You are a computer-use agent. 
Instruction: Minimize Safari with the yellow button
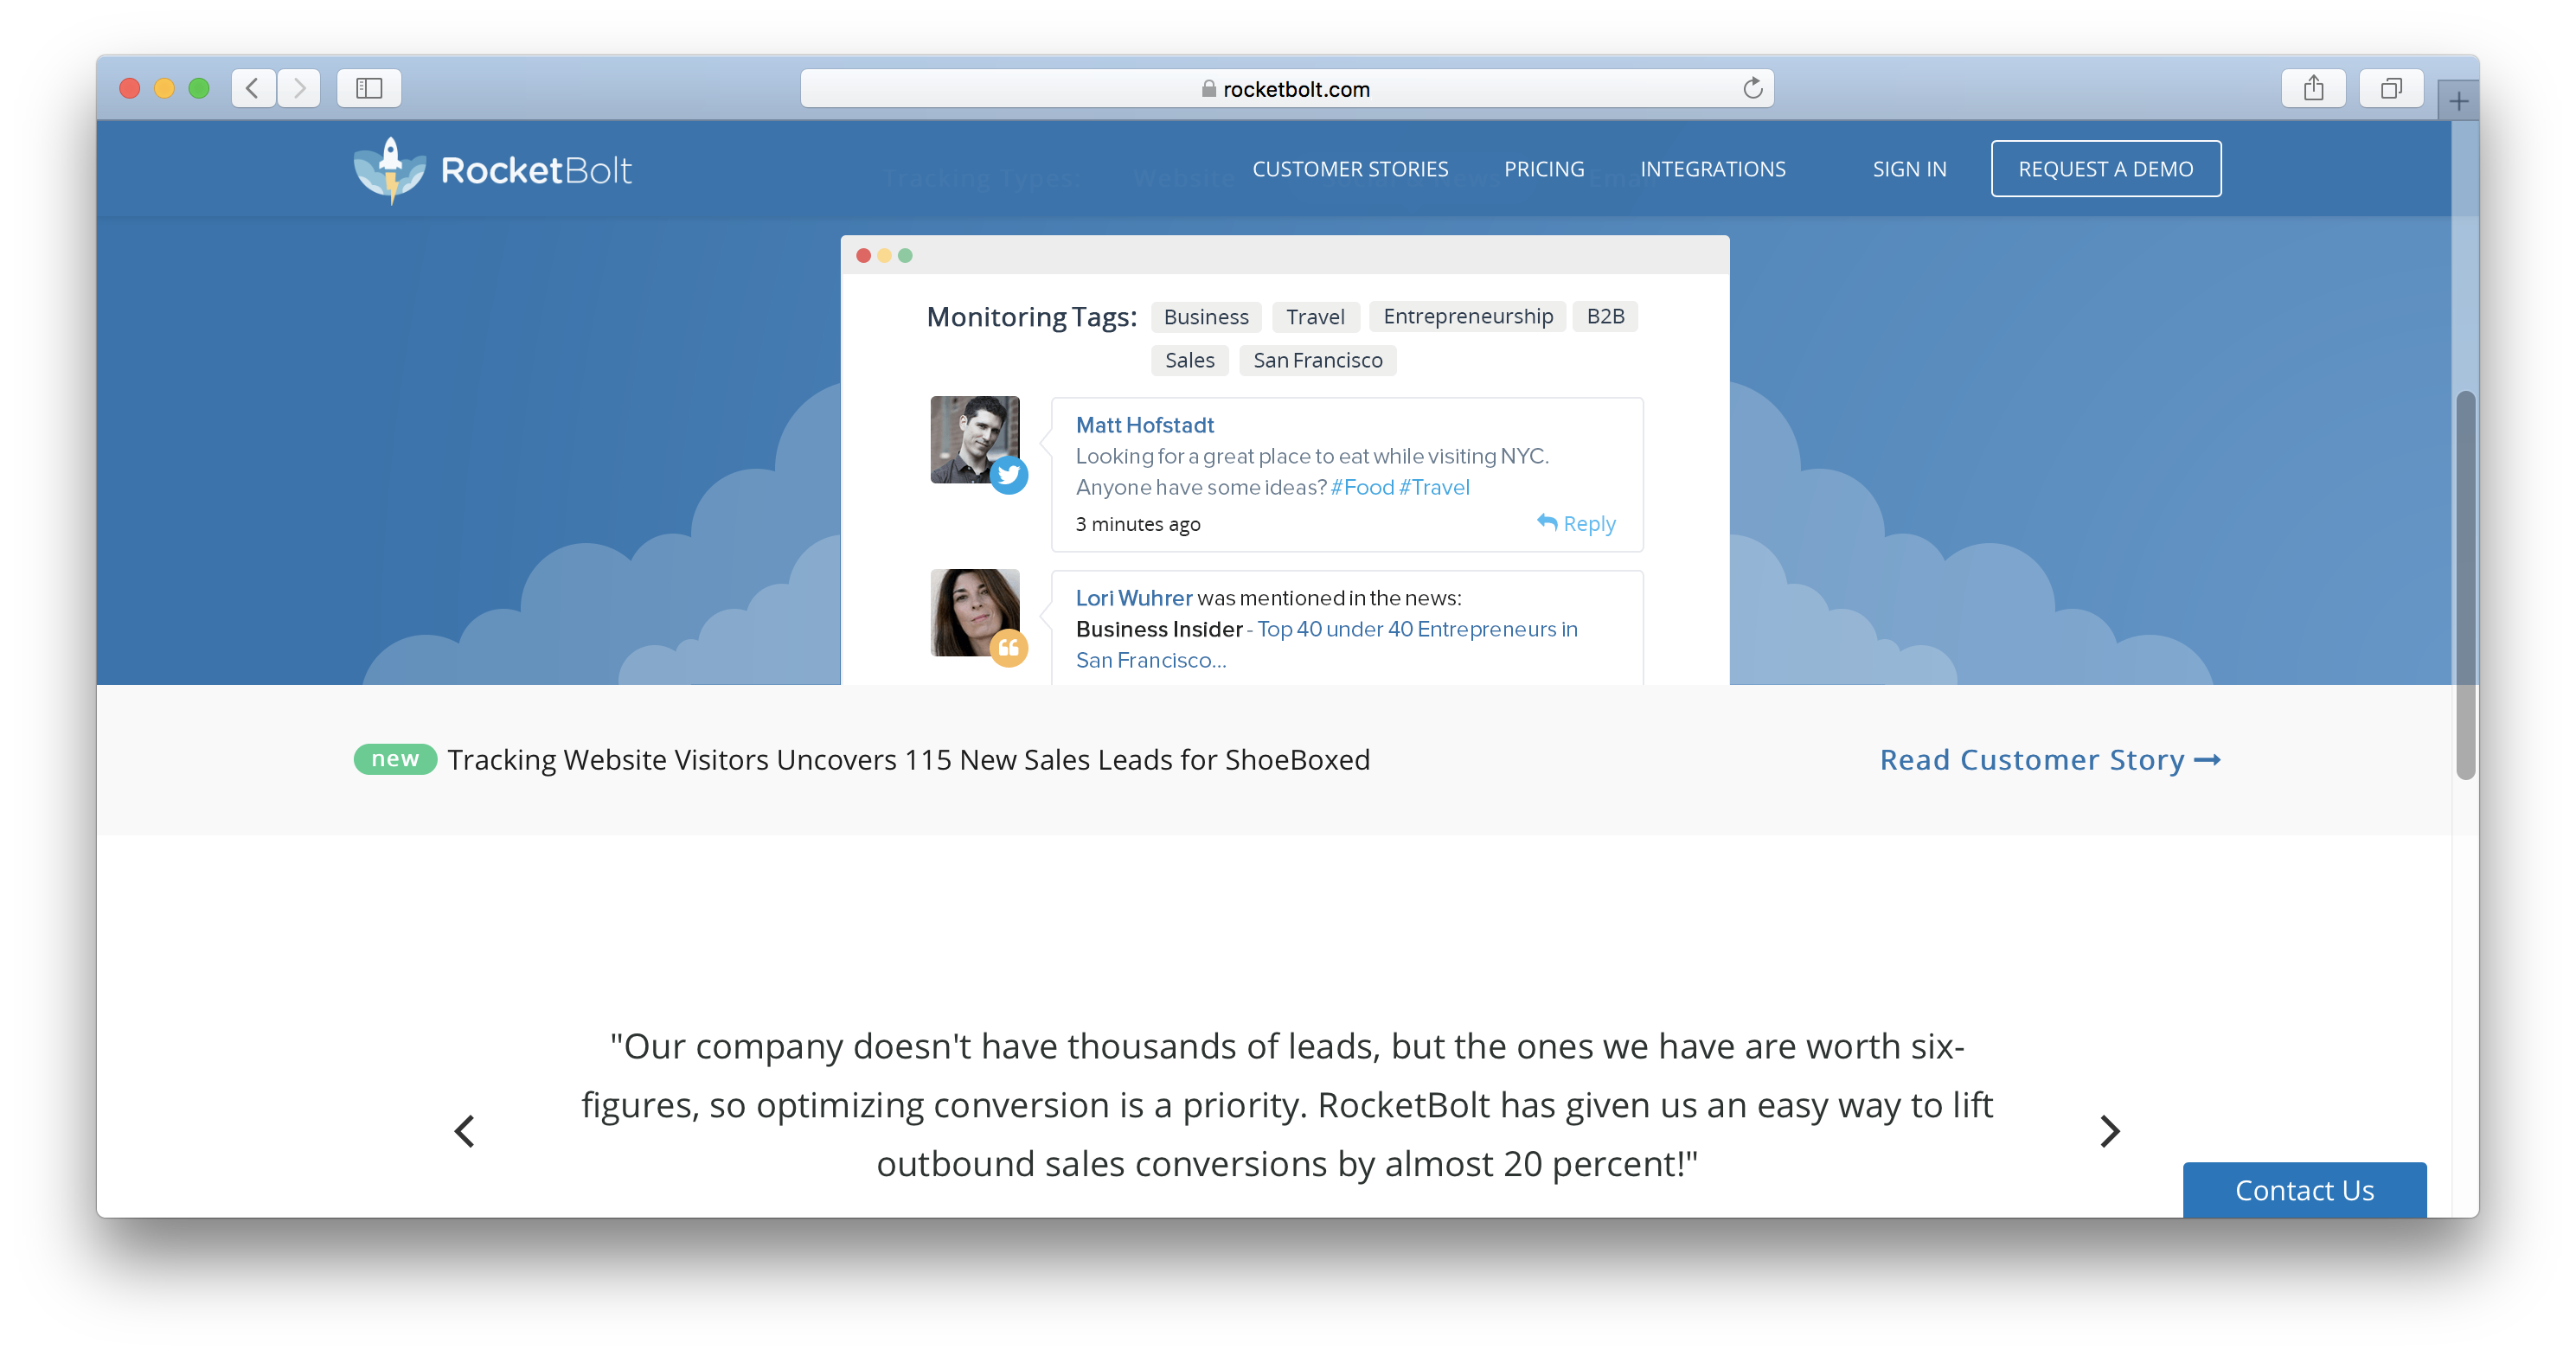coord(164,88)
